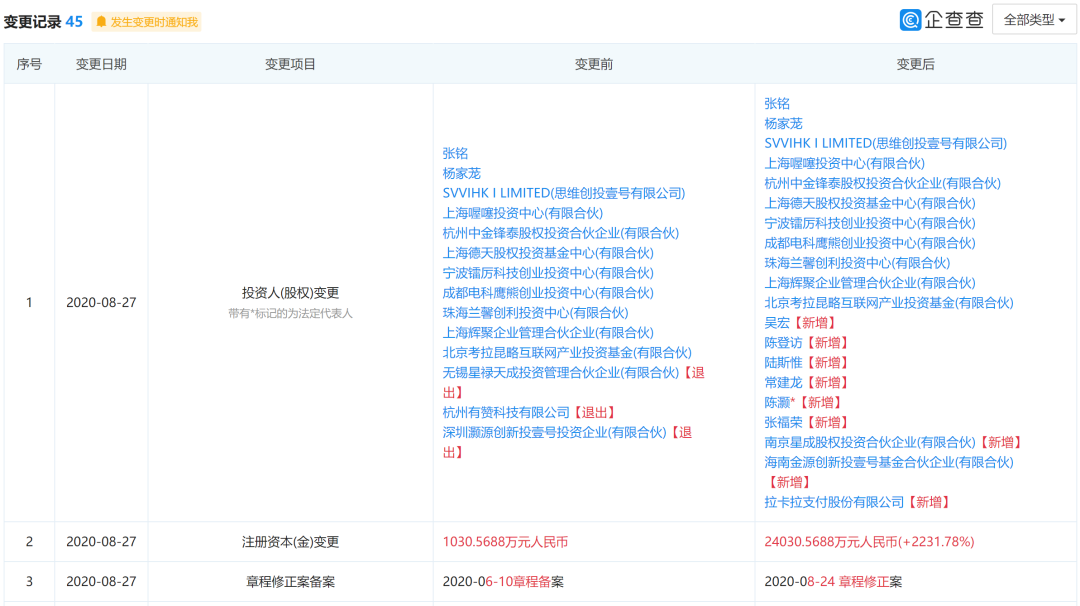This screenshot has width=1080, height=606.
Task: Open 珠海兰馨创利投资中心 link in 变更后
Action: pyautogui.click(x=857, y=263)
